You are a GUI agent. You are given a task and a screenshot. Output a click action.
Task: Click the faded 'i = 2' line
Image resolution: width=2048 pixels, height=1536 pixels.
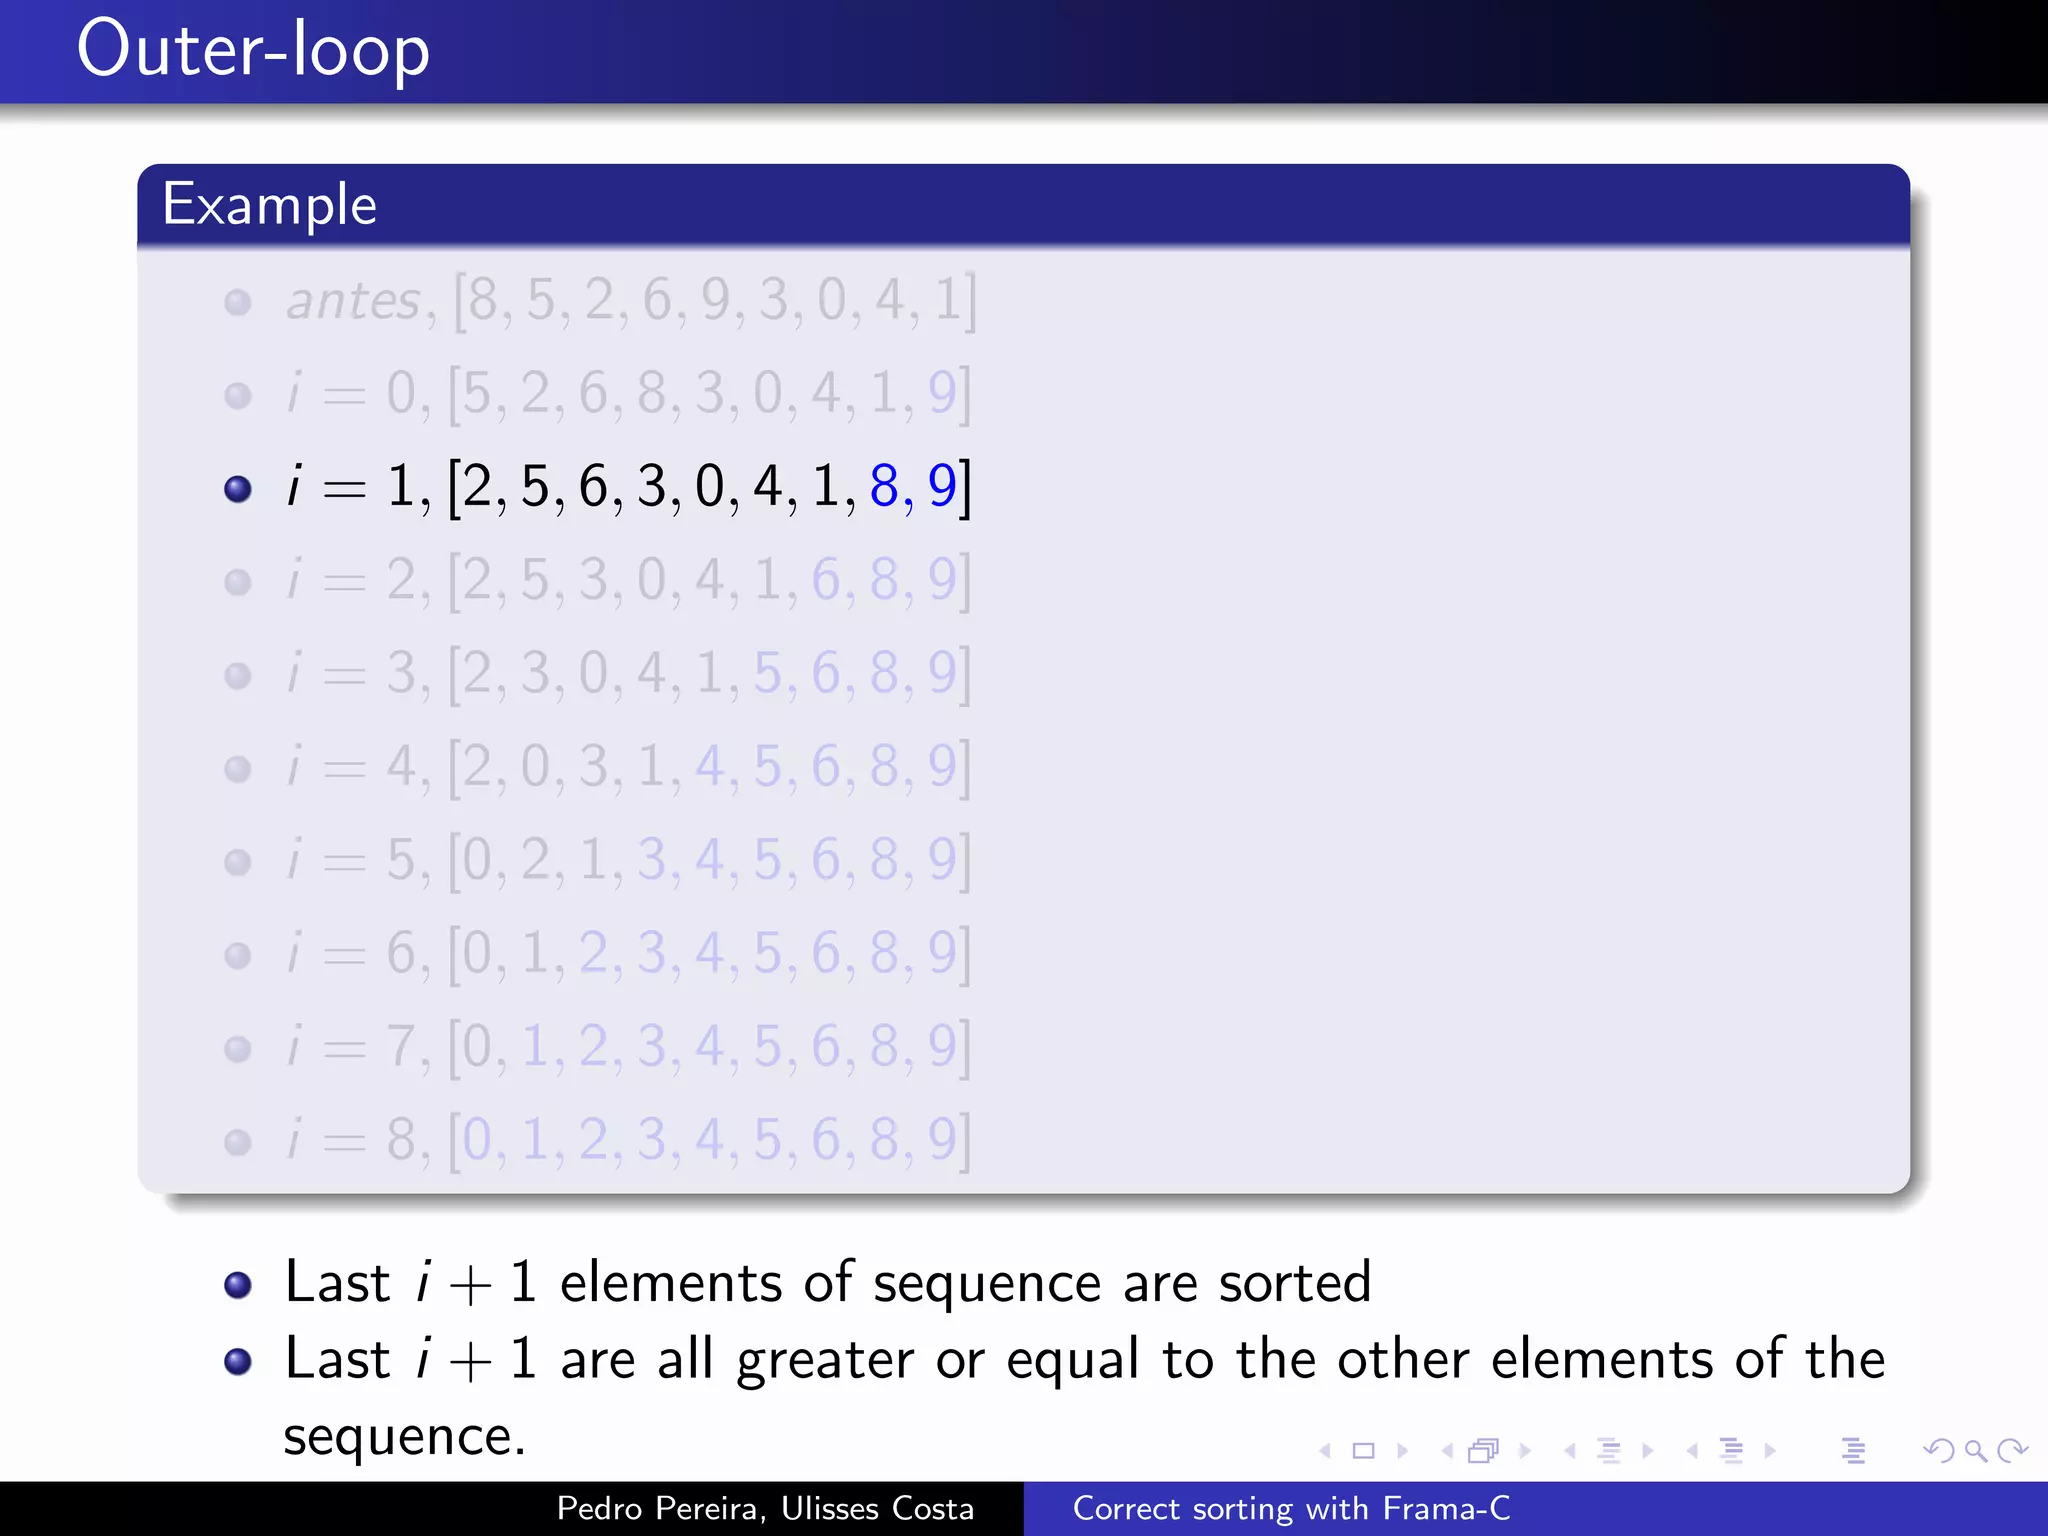[628, 580]
